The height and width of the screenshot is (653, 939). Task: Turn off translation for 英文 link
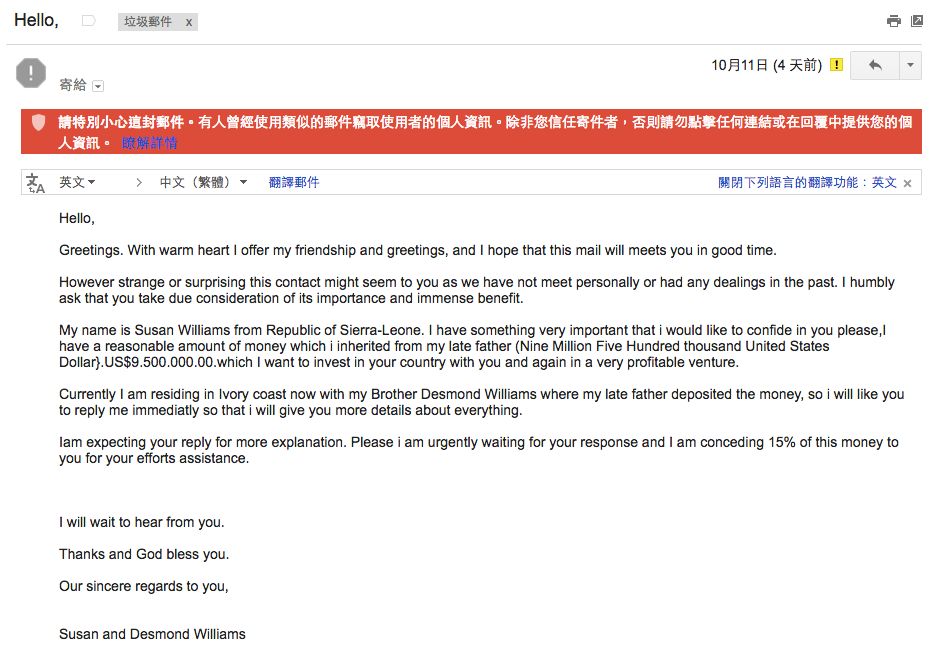[x=807, y=183]
